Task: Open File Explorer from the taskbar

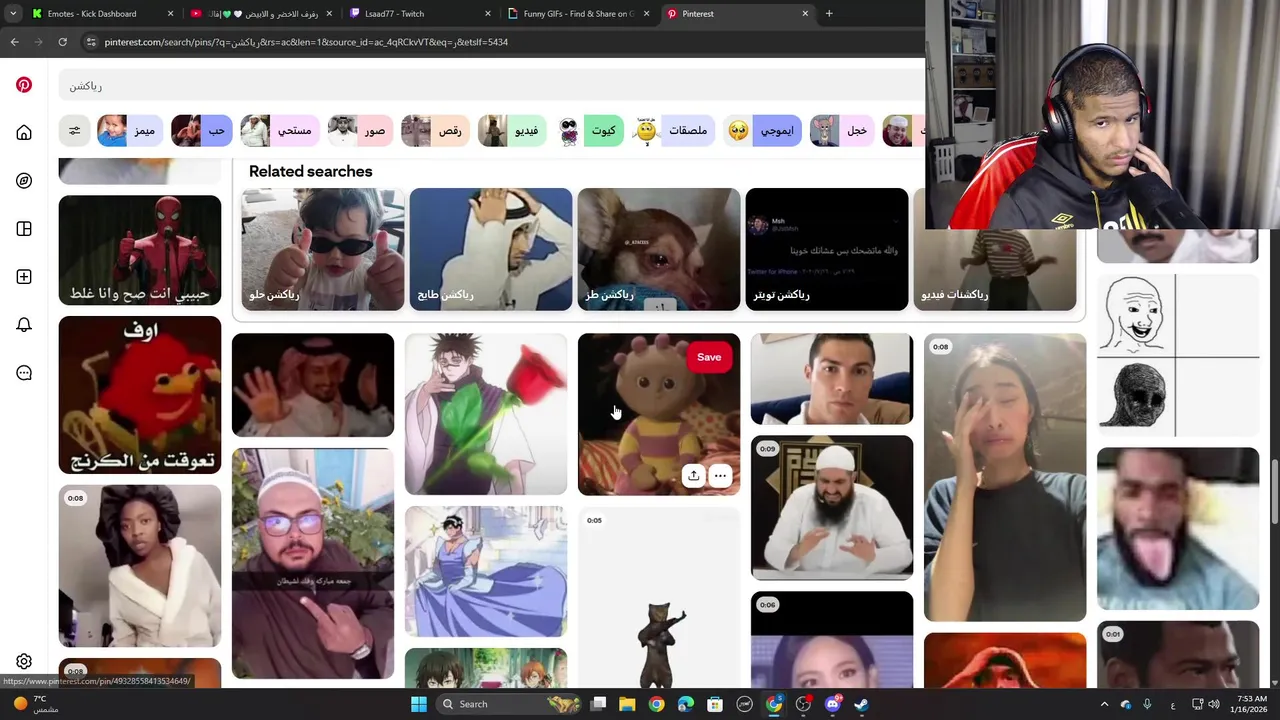Action: click(627, 704)
